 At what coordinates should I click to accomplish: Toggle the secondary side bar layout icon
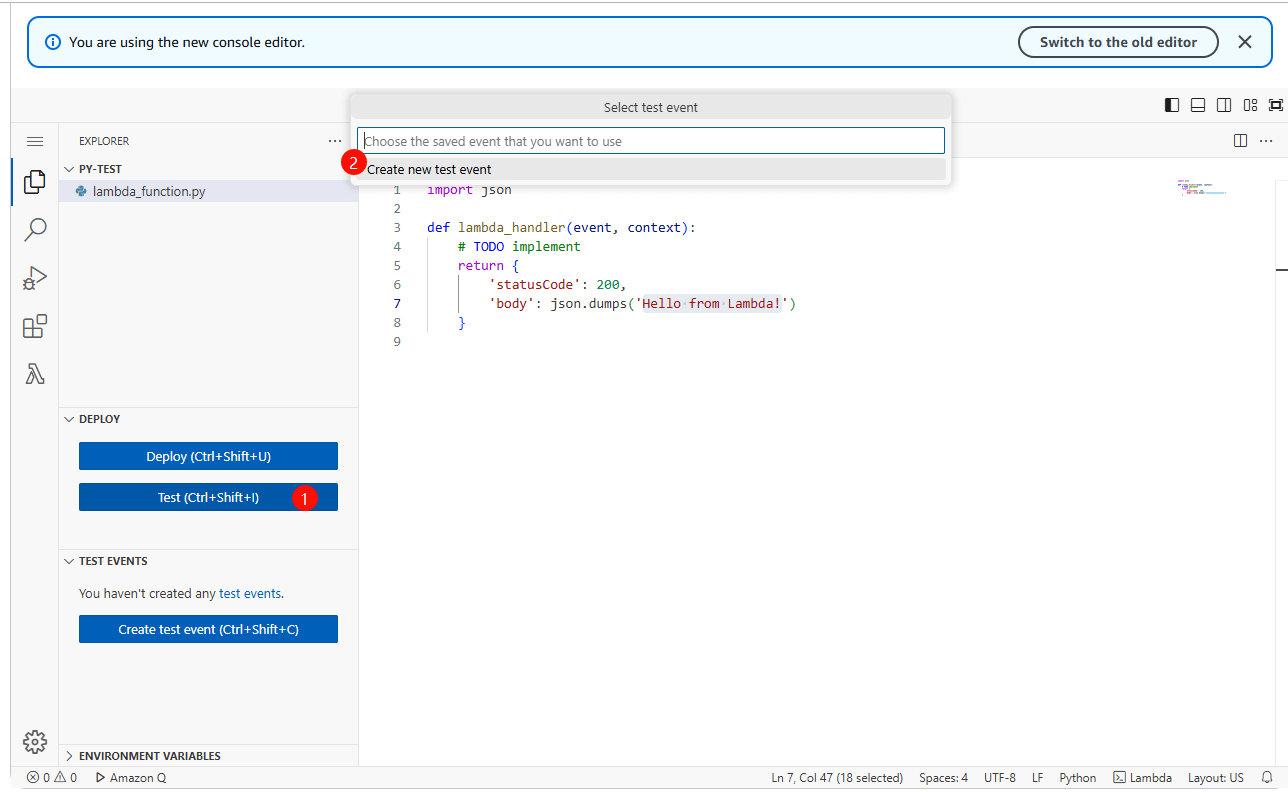pos(1224,105)
